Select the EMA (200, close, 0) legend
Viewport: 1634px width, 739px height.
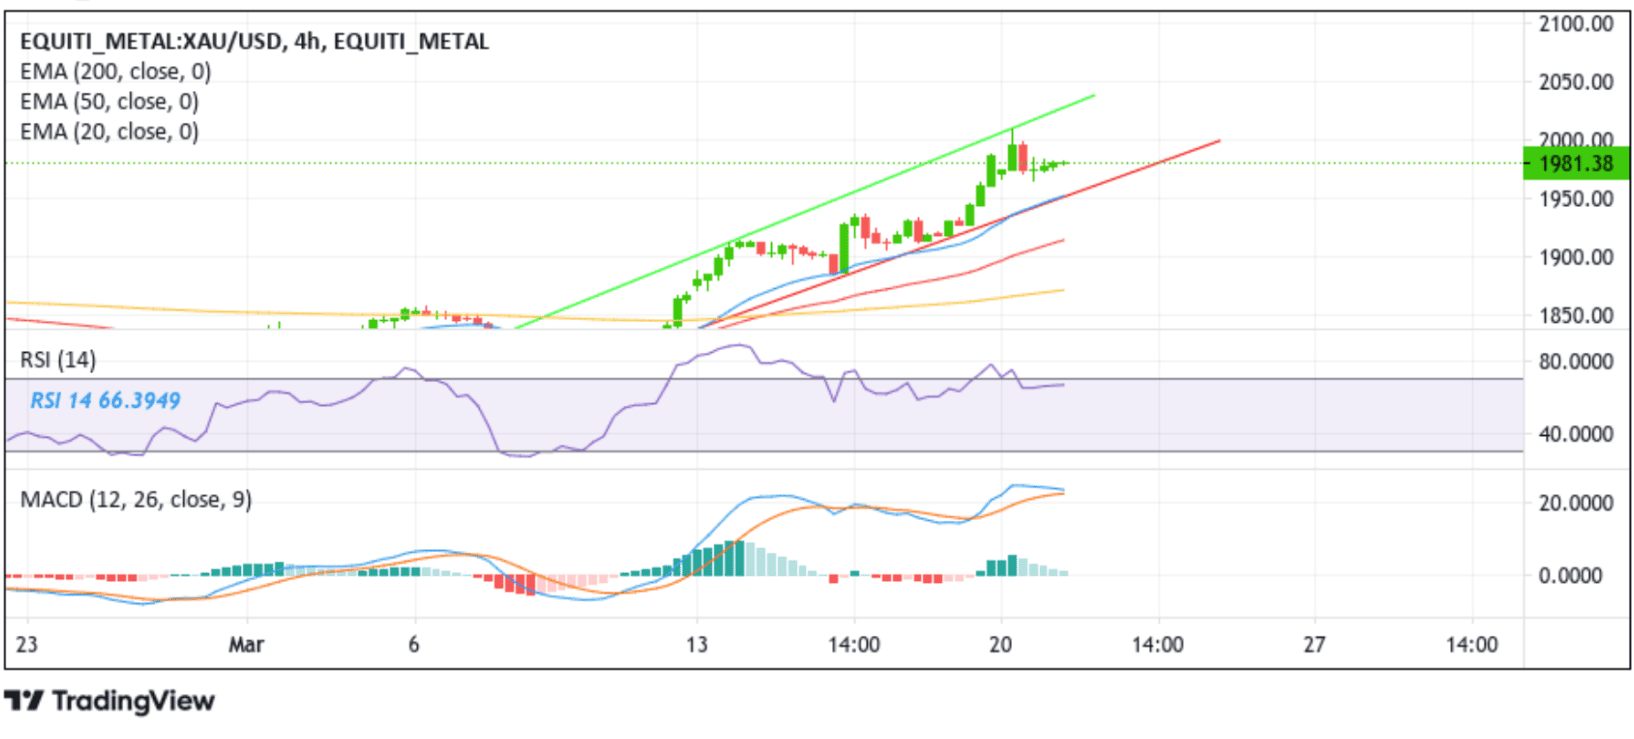[116, 71]
